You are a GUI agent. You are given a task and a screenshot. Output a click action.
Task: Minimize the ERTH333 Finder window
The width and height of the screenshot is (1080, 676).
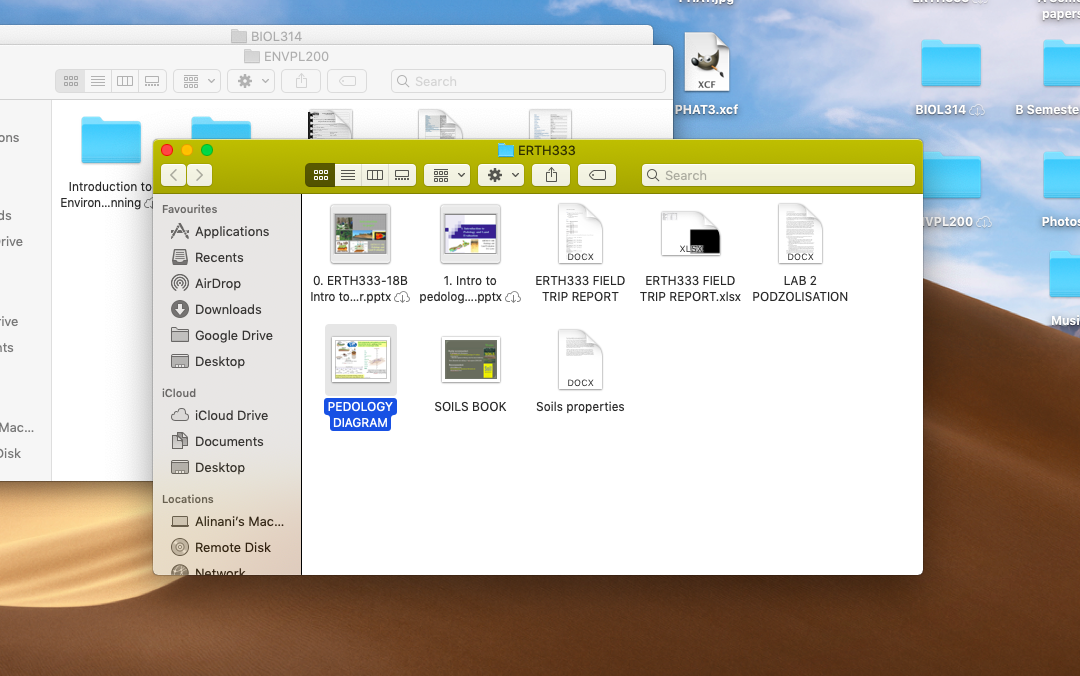point(187,150)
